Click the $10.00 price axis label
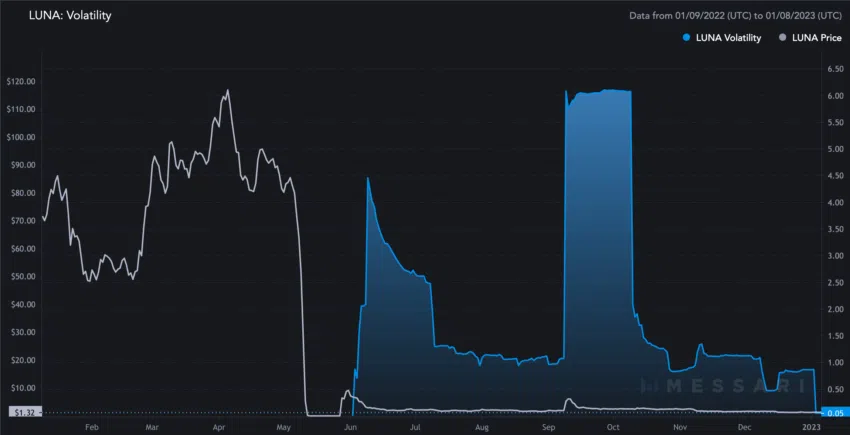The width and height of the screenshot is (850, 435). click(22, 388)
